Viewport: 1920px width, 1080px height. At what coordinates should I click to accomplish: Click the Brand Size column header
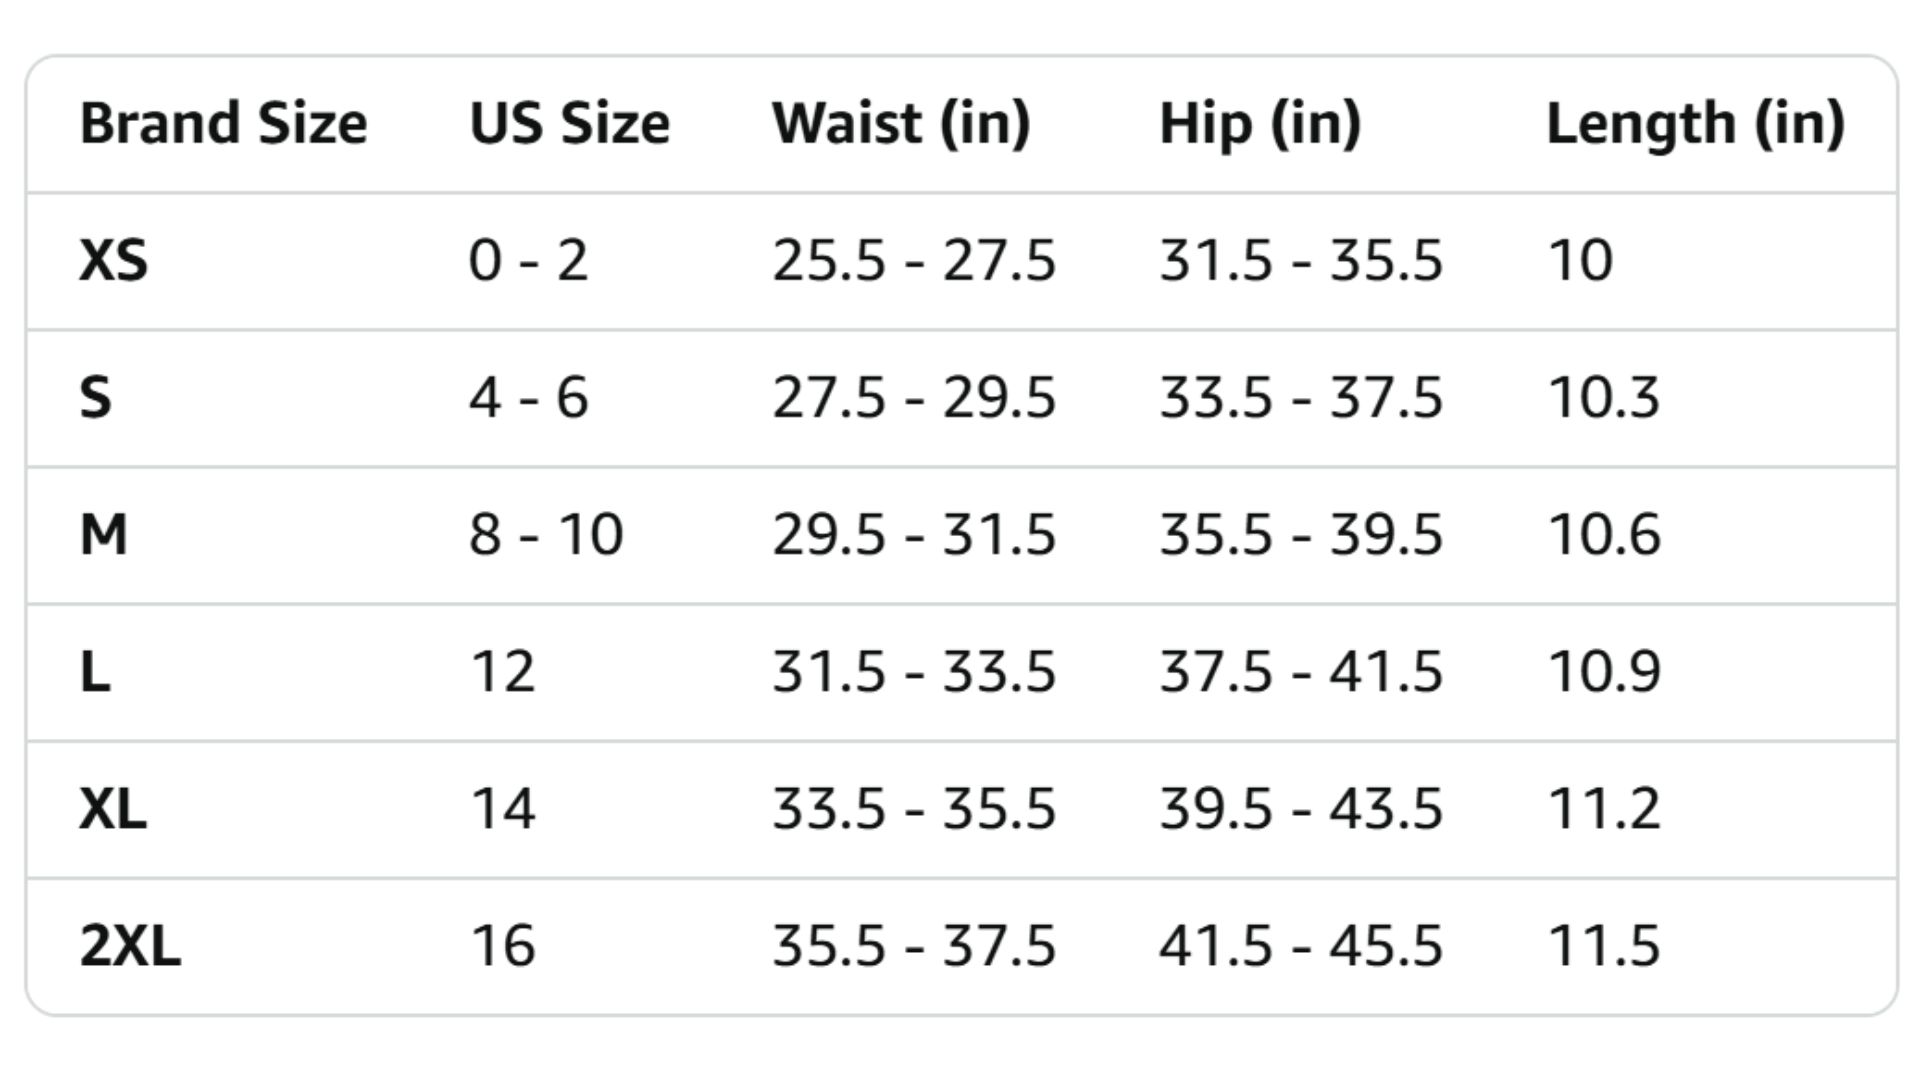click(223, 124)
